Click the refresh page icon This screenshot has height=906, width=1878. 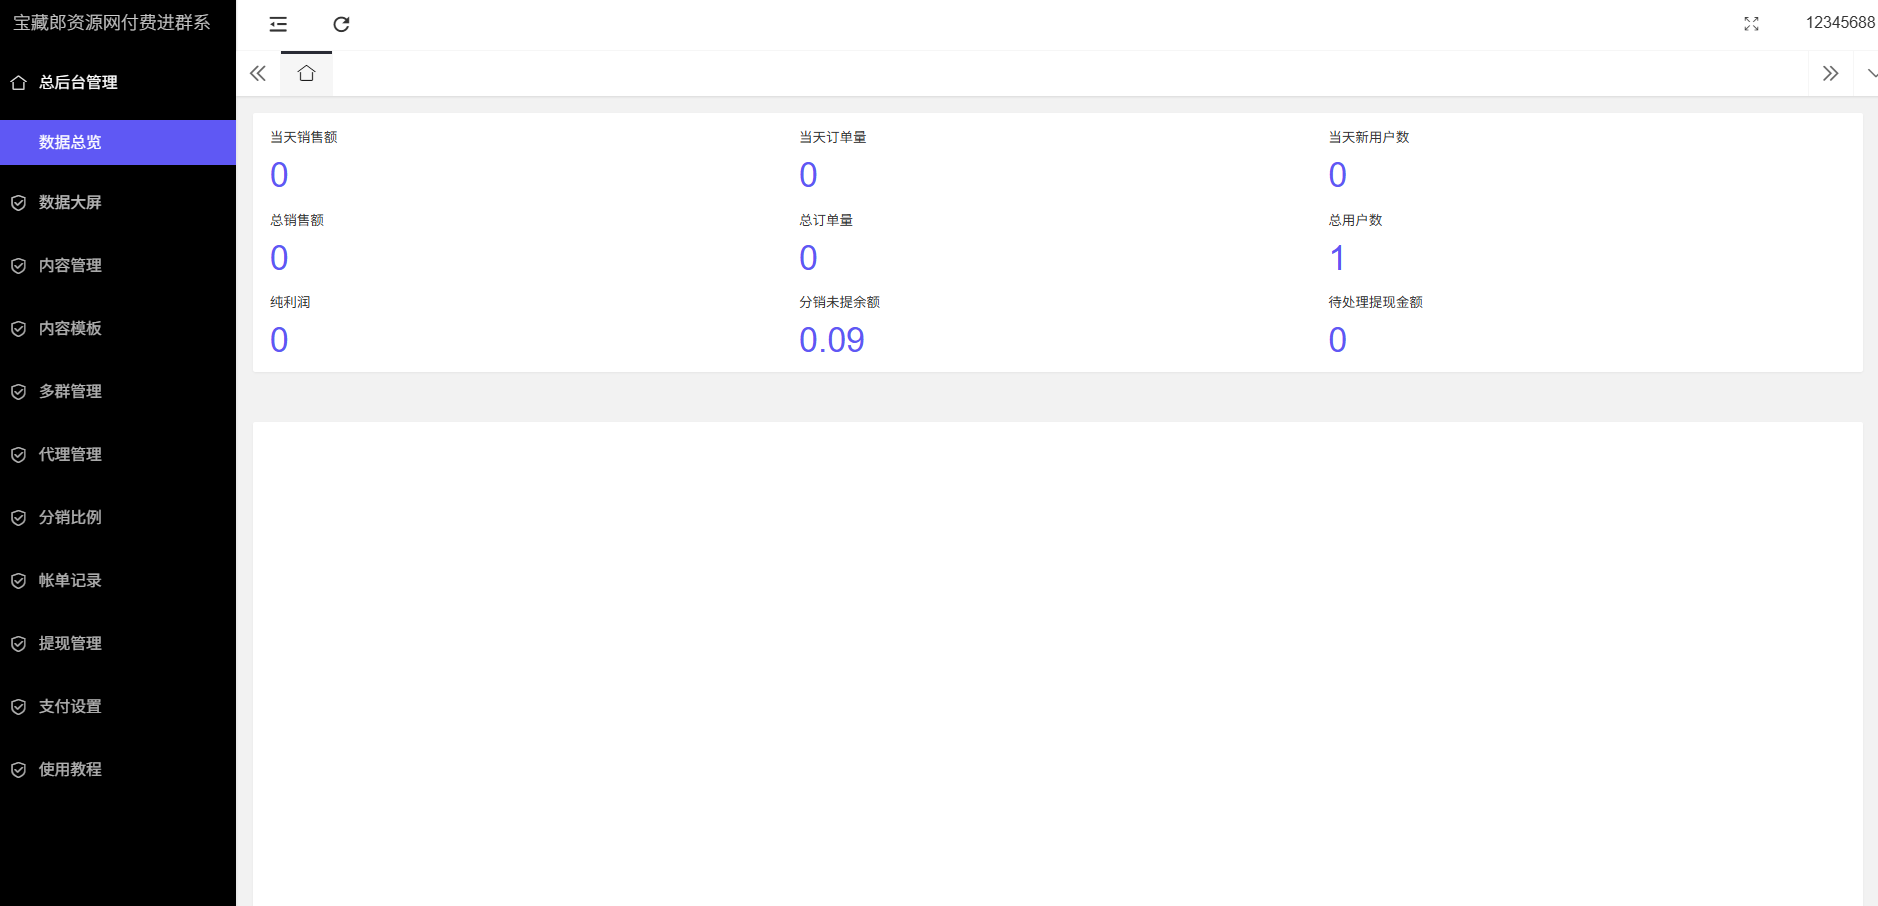click(341, 24)
